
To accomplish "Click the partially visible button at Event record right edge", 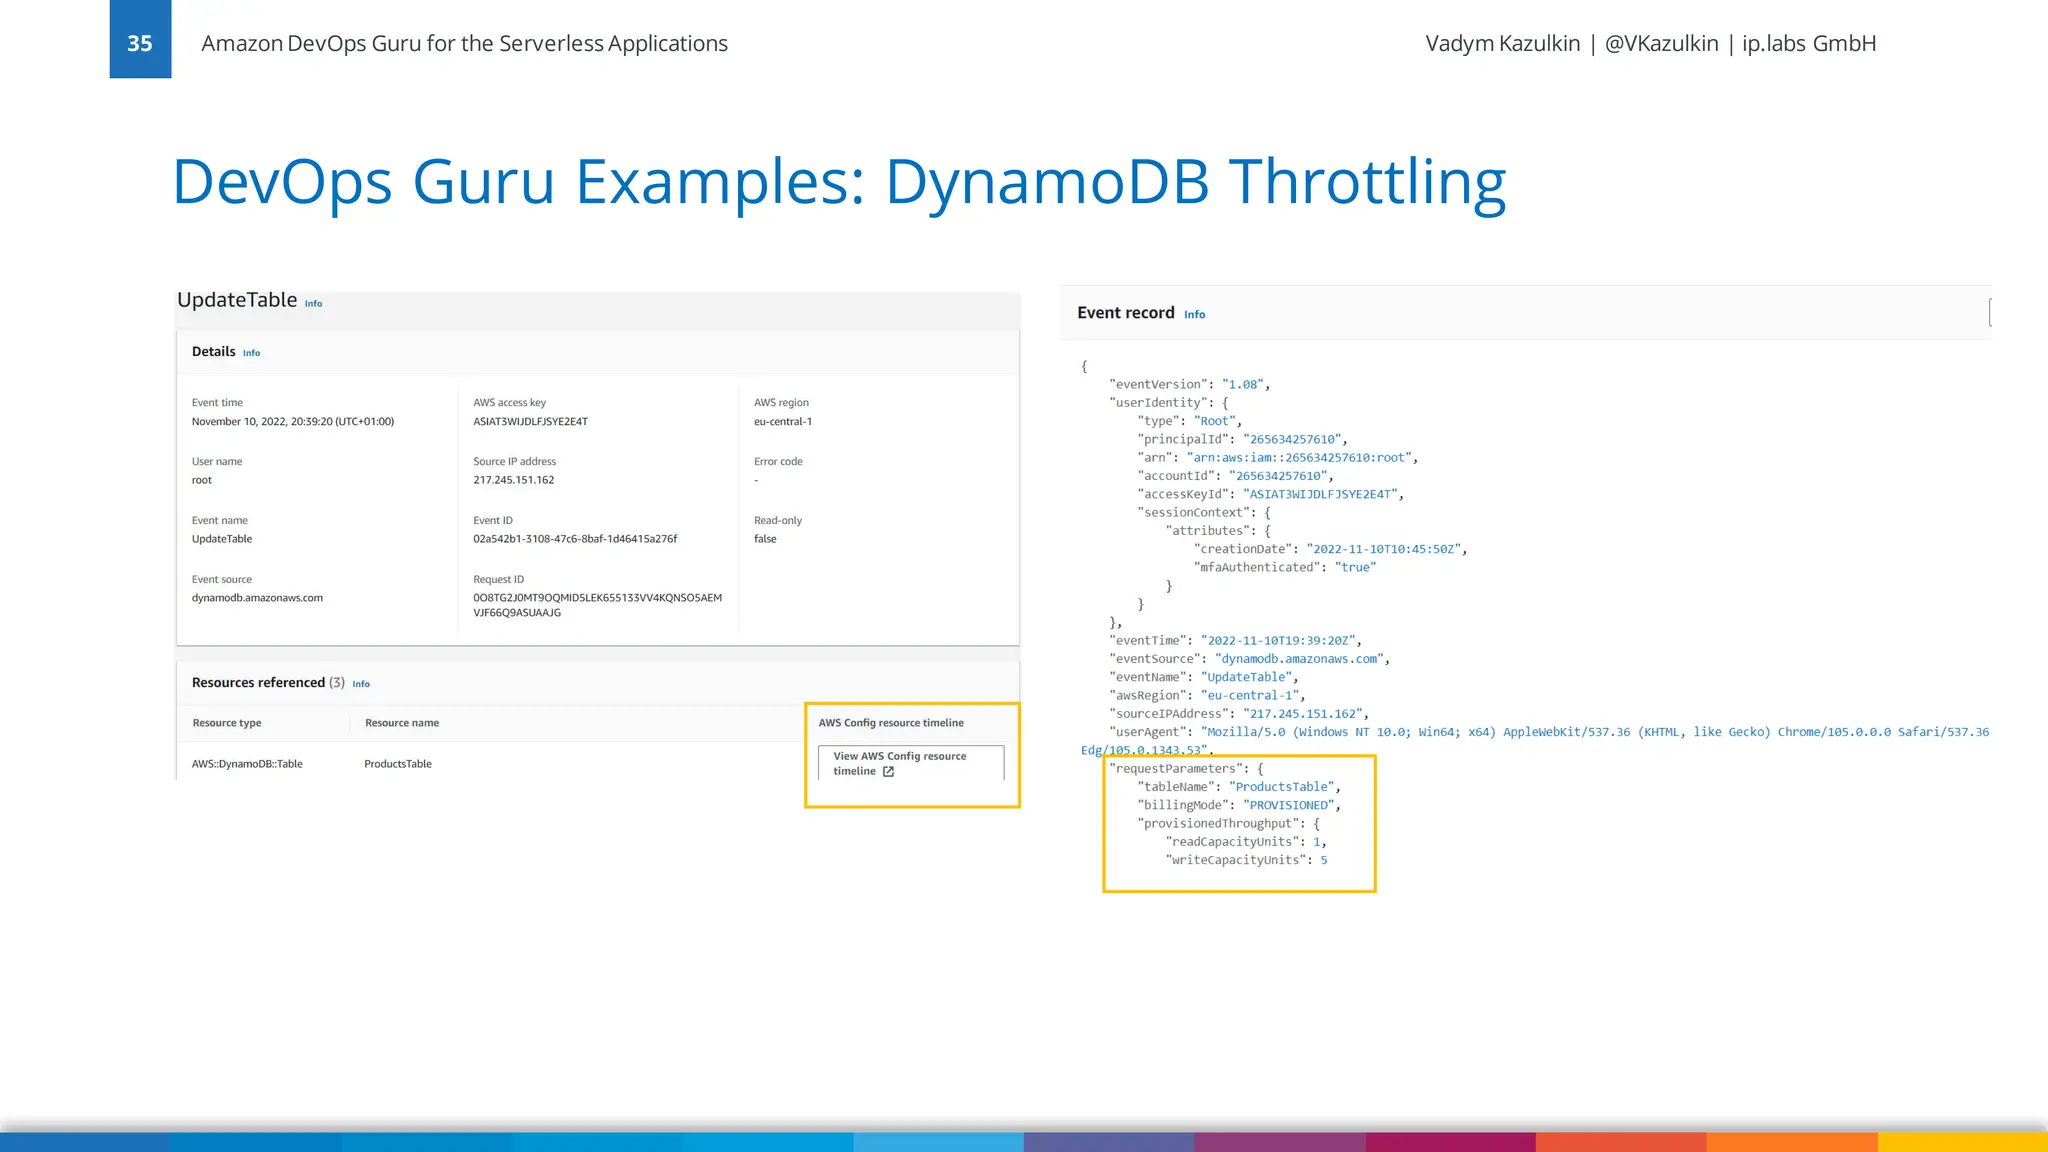I will 1990,313.
